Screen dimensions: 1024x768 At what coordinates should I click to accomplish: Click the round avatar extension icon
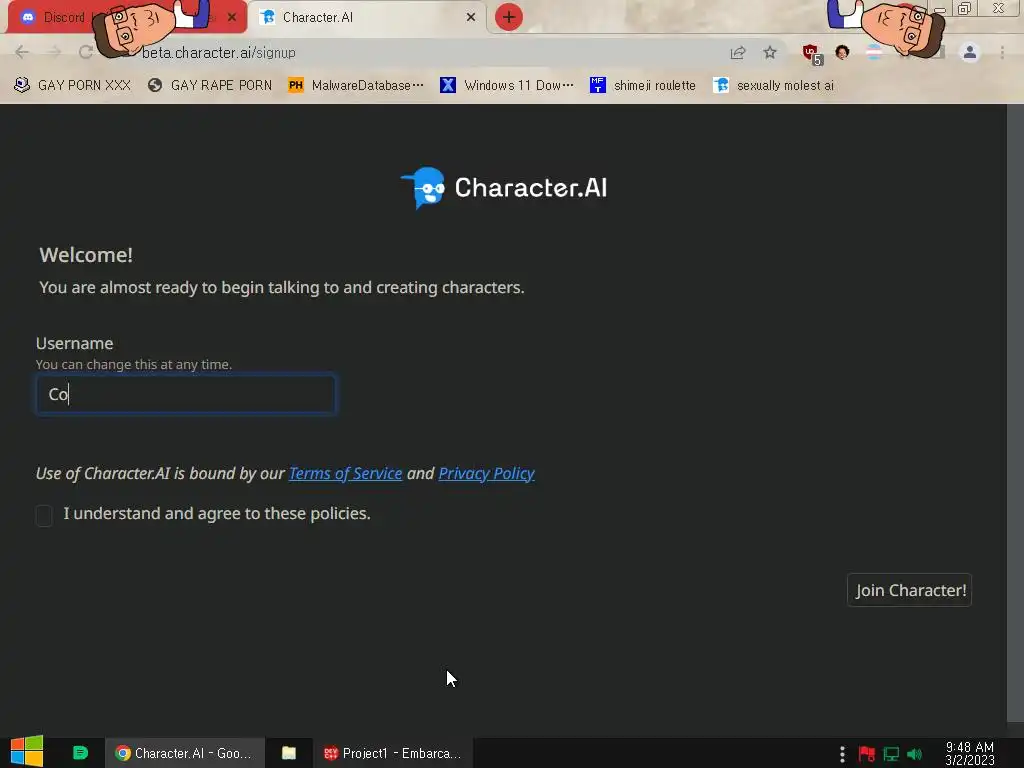point(842,52)
